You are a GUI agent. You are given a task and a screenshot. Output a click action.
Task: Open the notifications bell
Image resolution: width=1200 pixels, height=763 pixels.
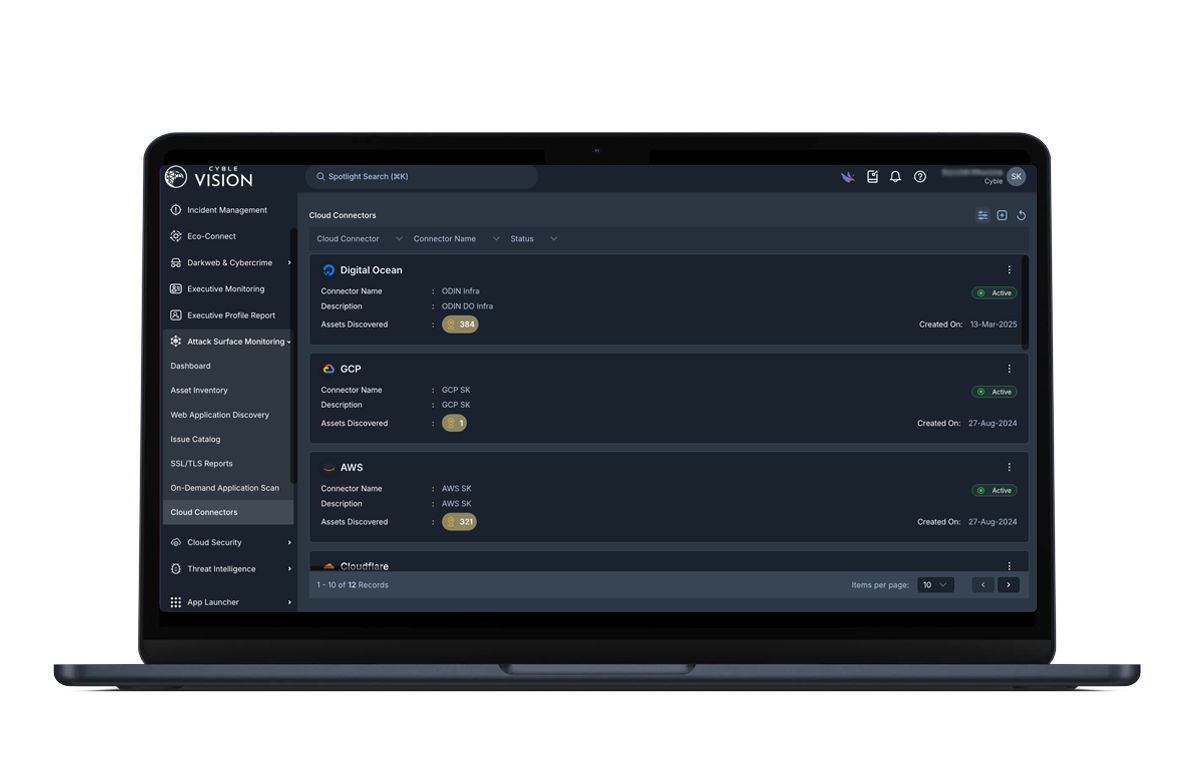click(x=895, y=177)
